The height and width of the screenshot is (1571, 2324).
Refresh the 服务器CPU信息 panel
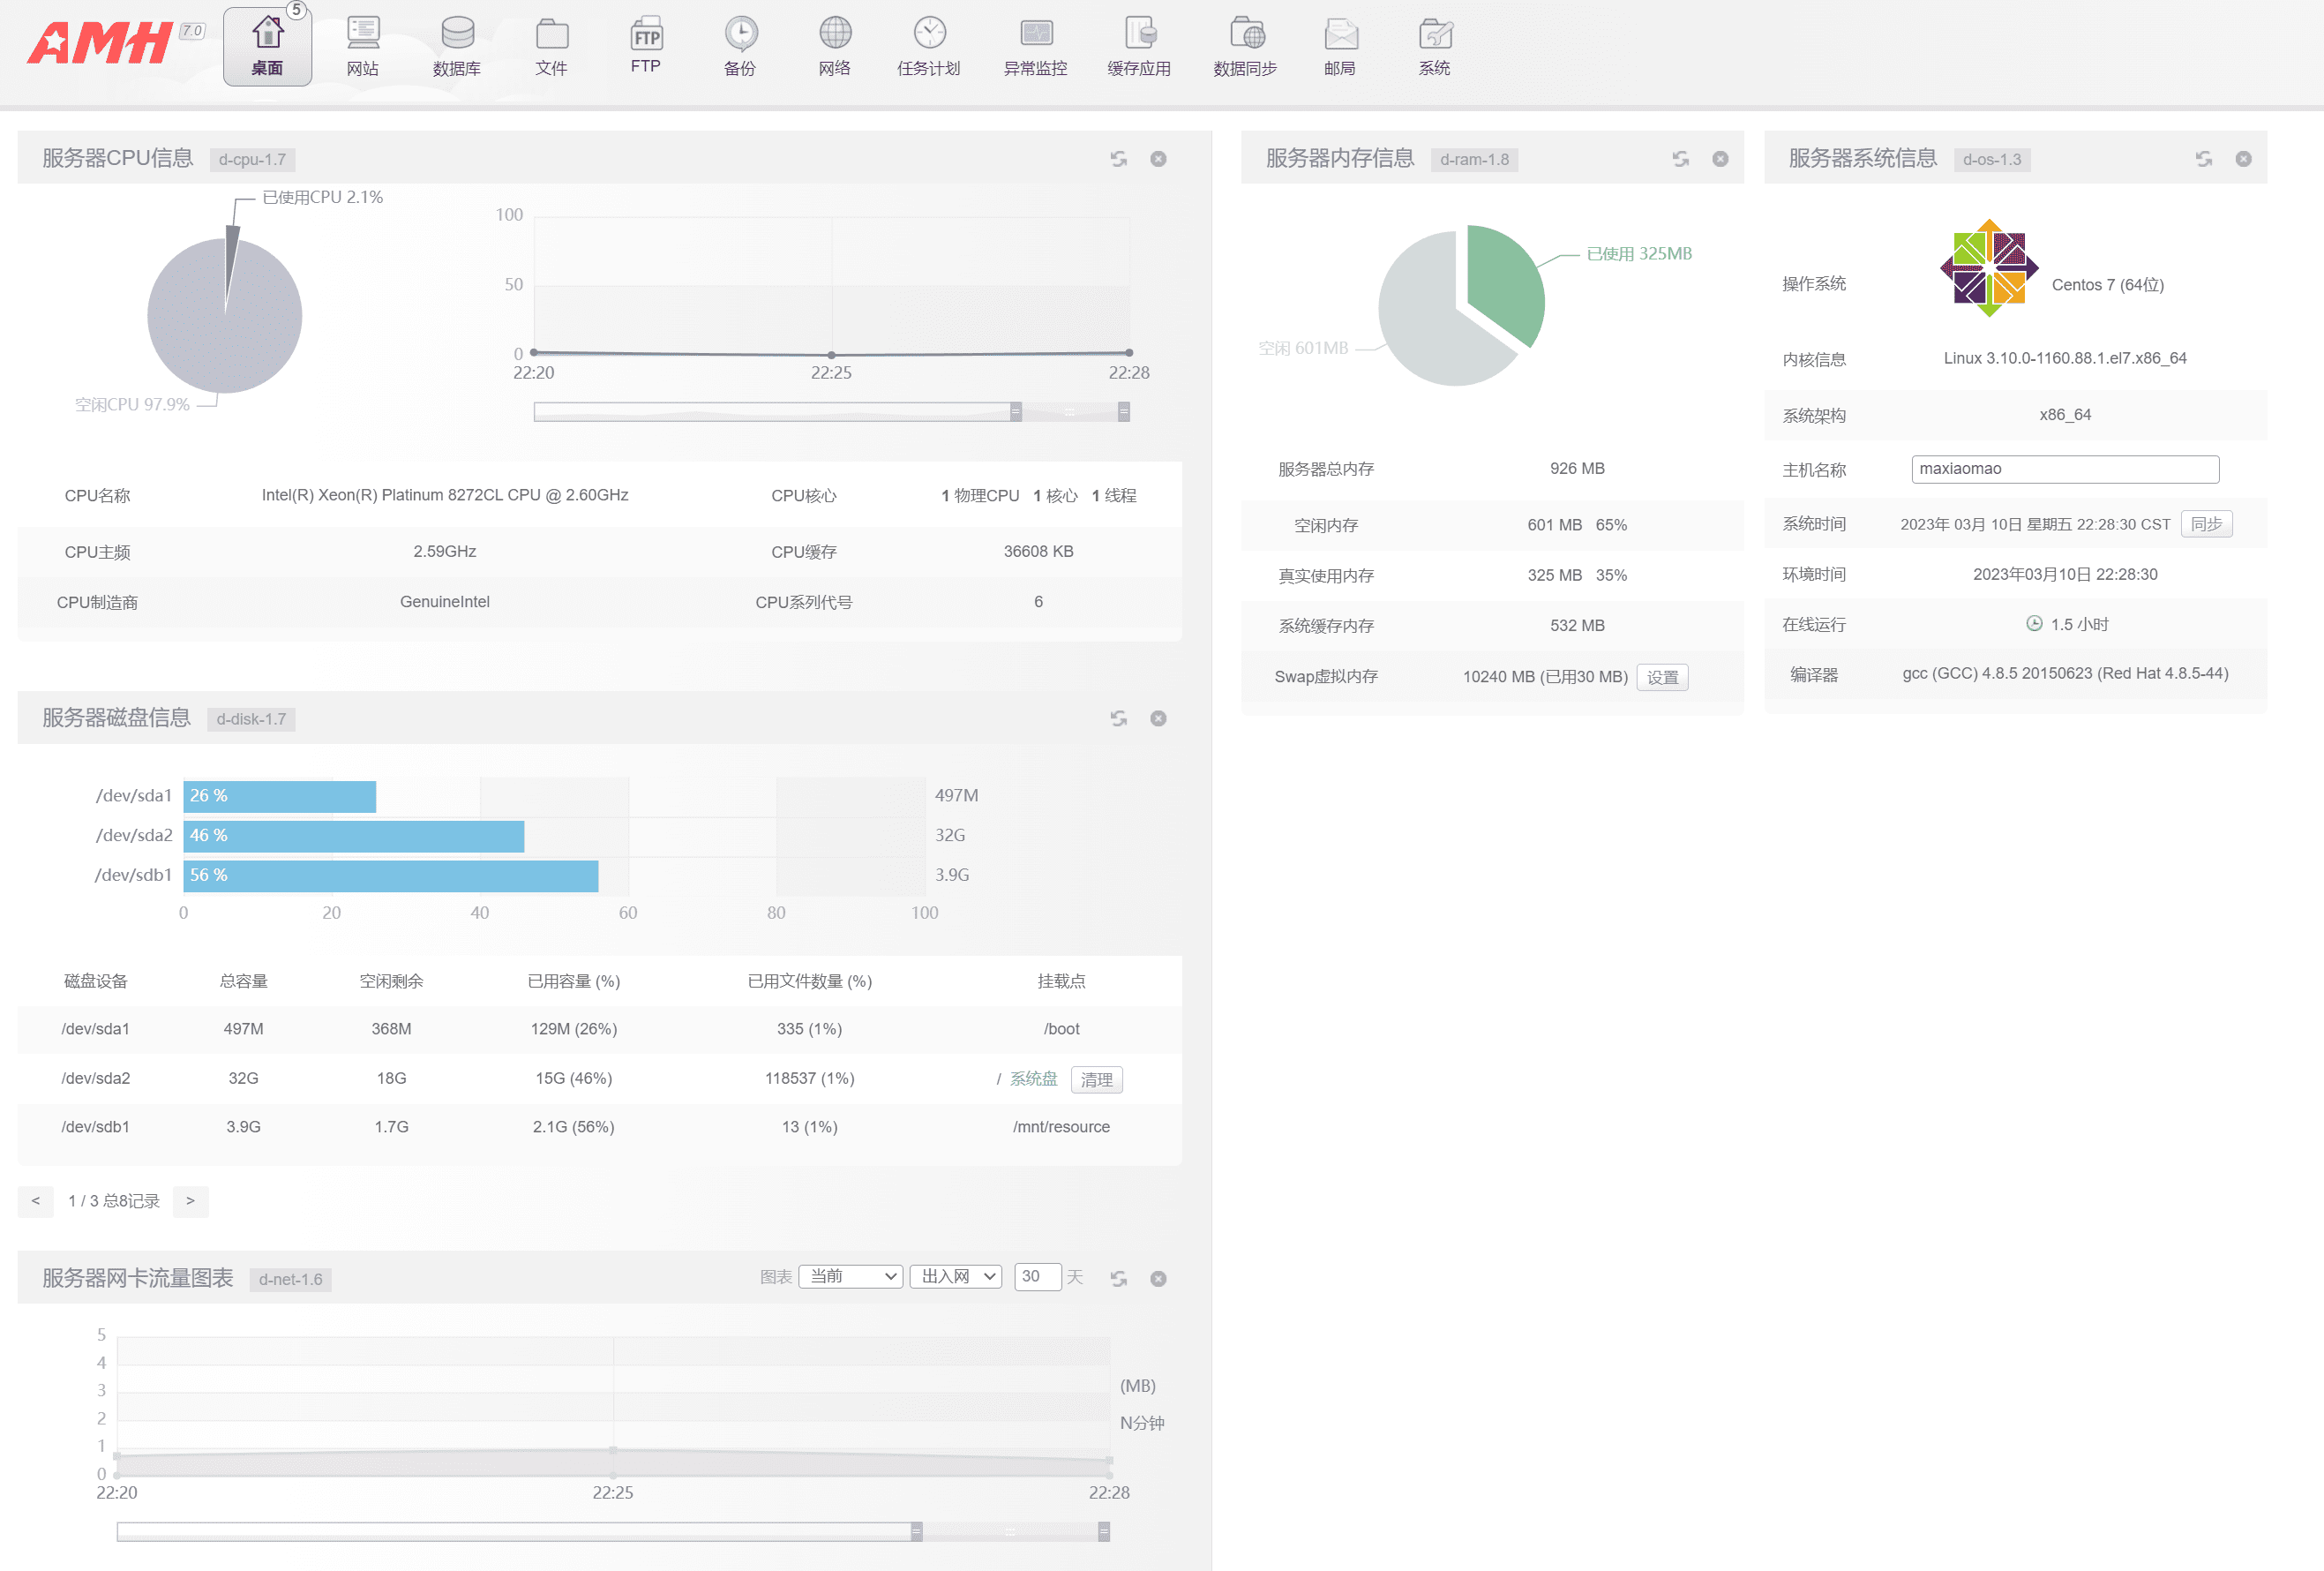click(1118, 159)
